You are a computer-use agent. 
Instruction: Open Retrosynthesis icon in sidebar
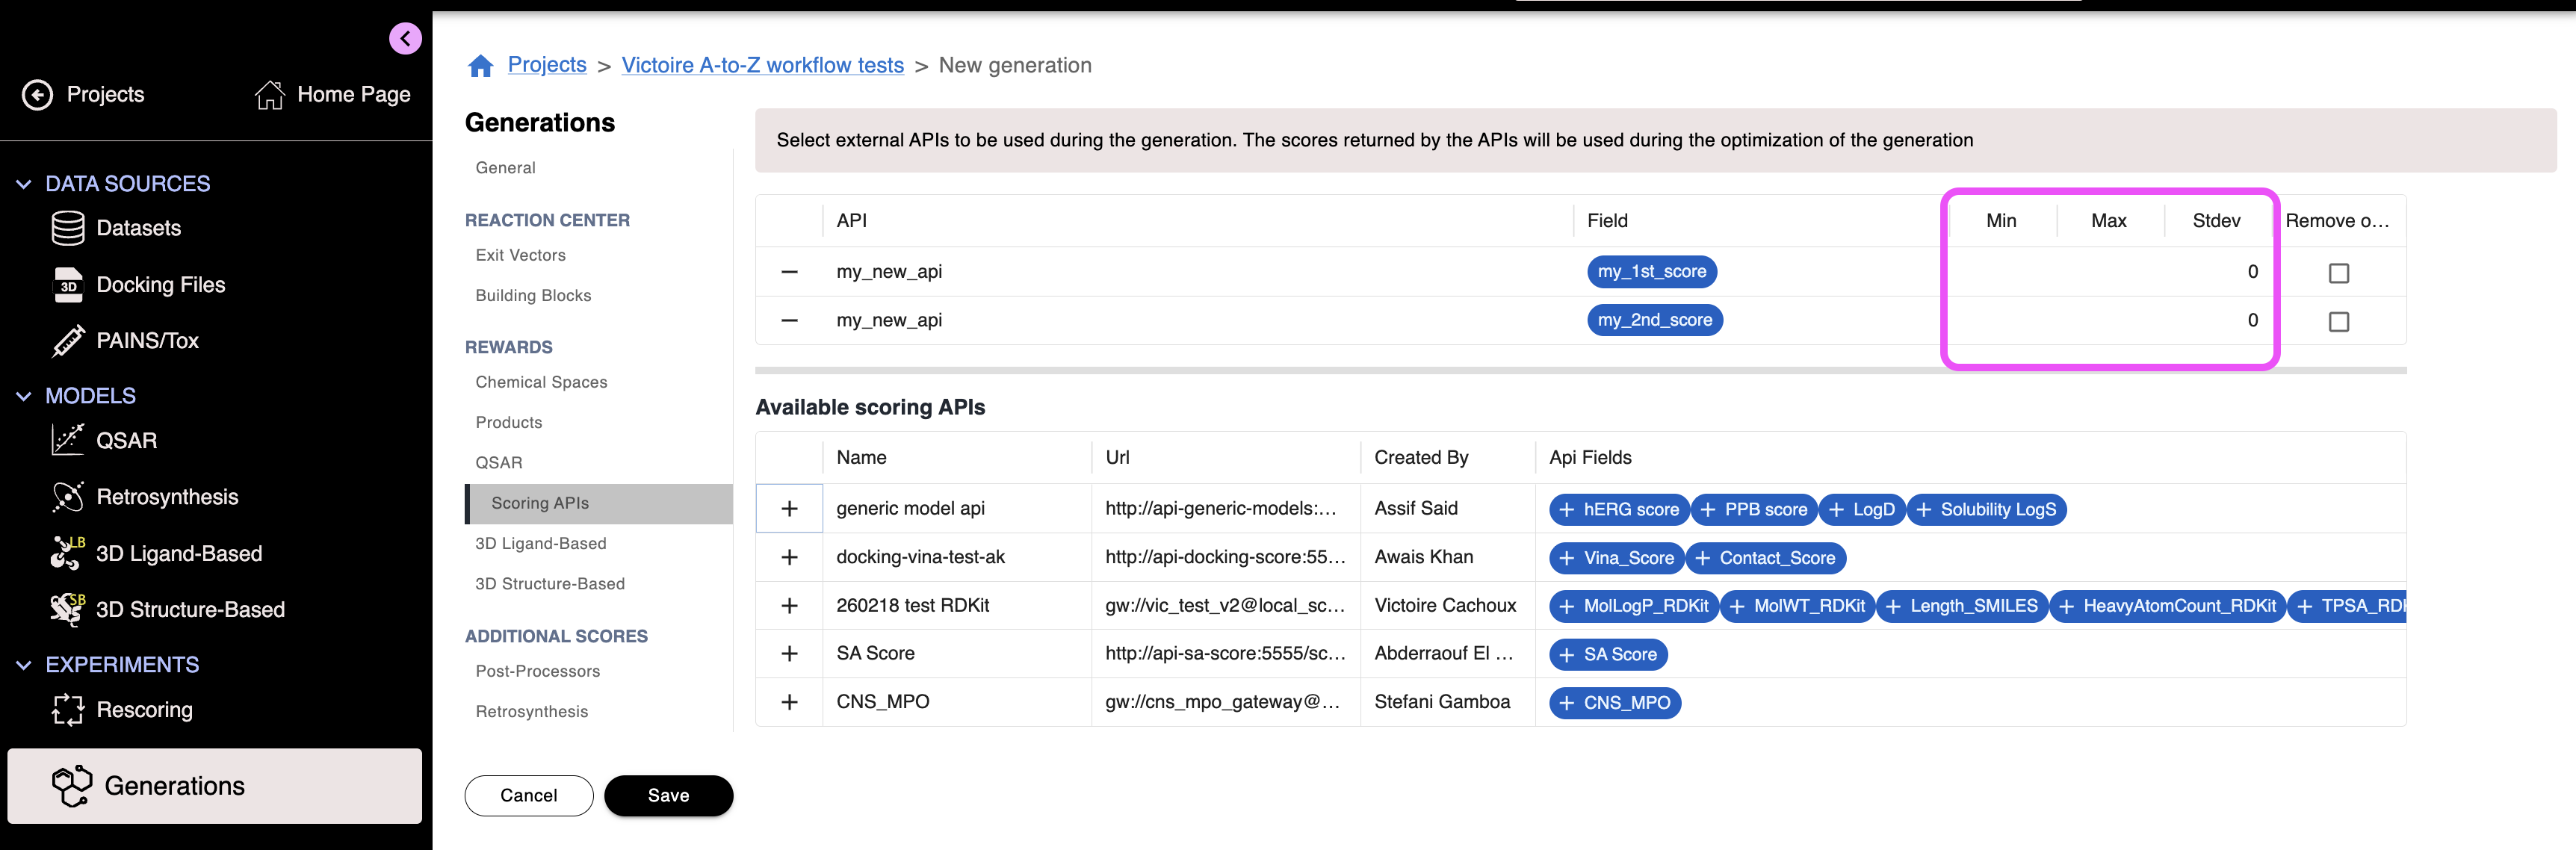pyautogui.click(x=68, y=497)
